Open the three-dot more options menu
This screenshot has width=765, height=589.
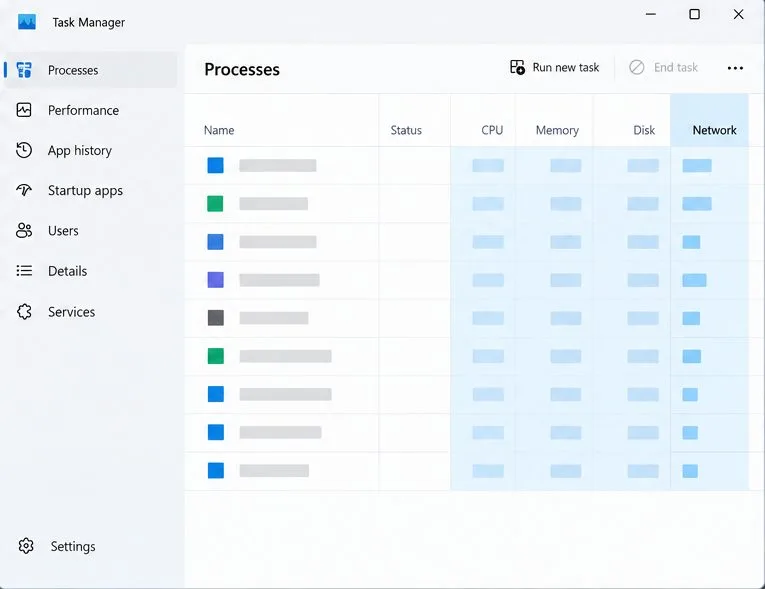[x=735, y=68]
